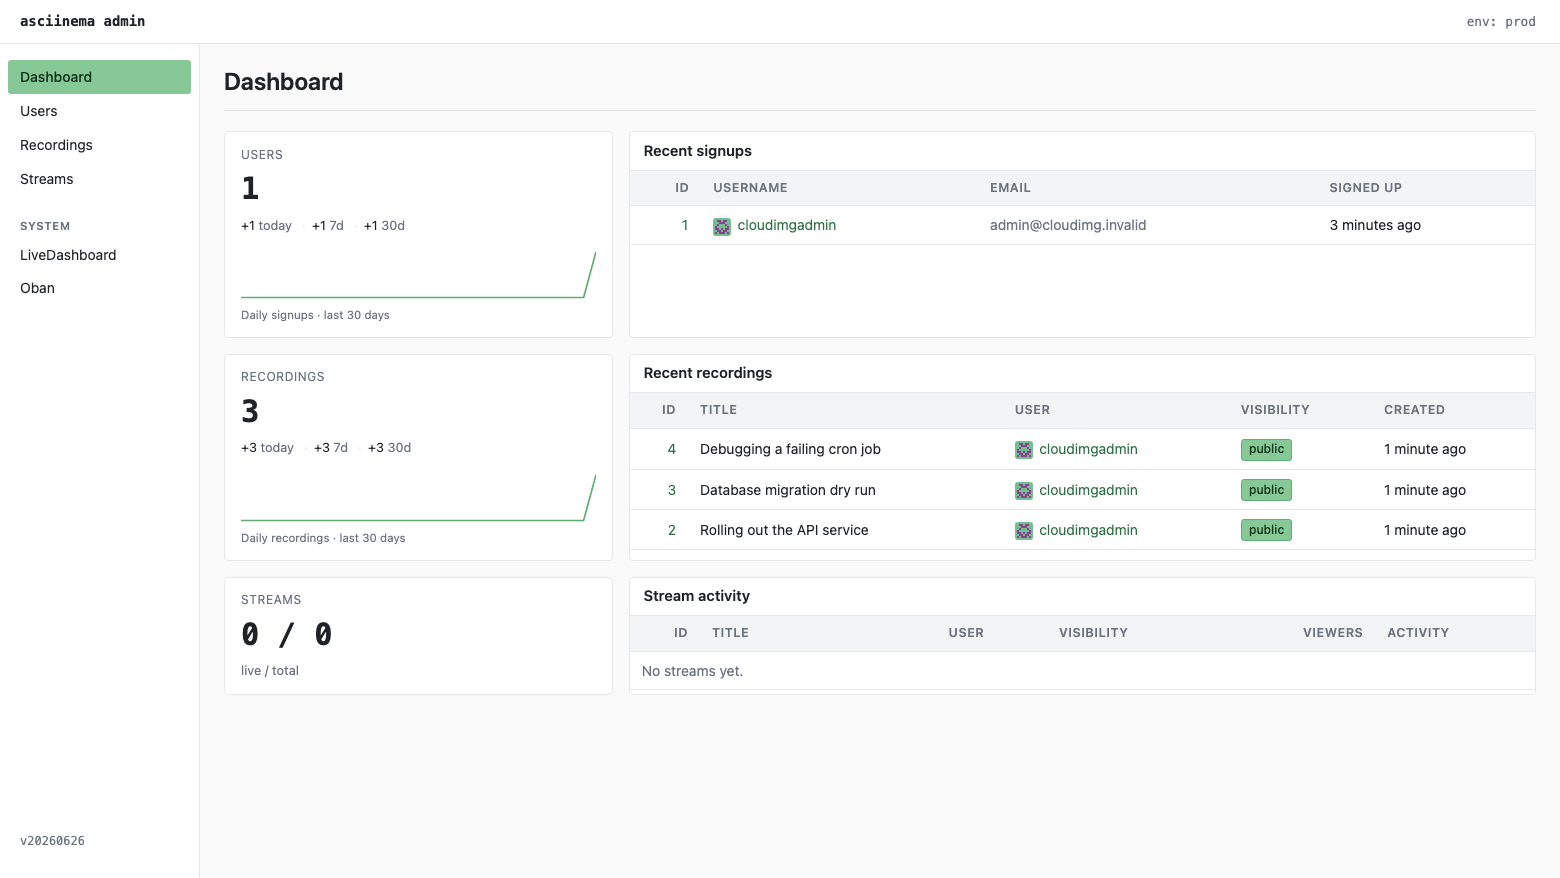1560x878 pixels.
Task: Click the 'Recent recordings' panel heading
Action: click(708, 373)
